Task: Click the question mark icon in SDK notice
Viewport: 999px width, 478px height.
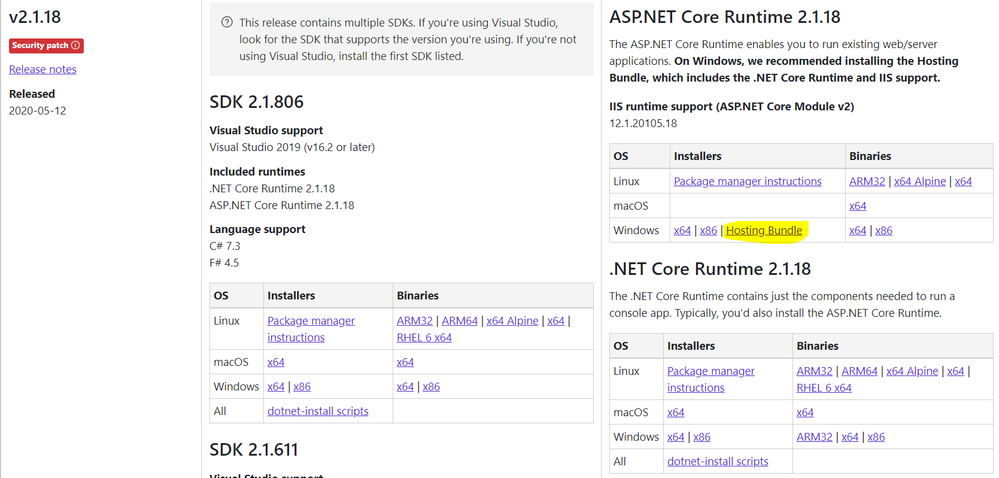Action: 227,23
